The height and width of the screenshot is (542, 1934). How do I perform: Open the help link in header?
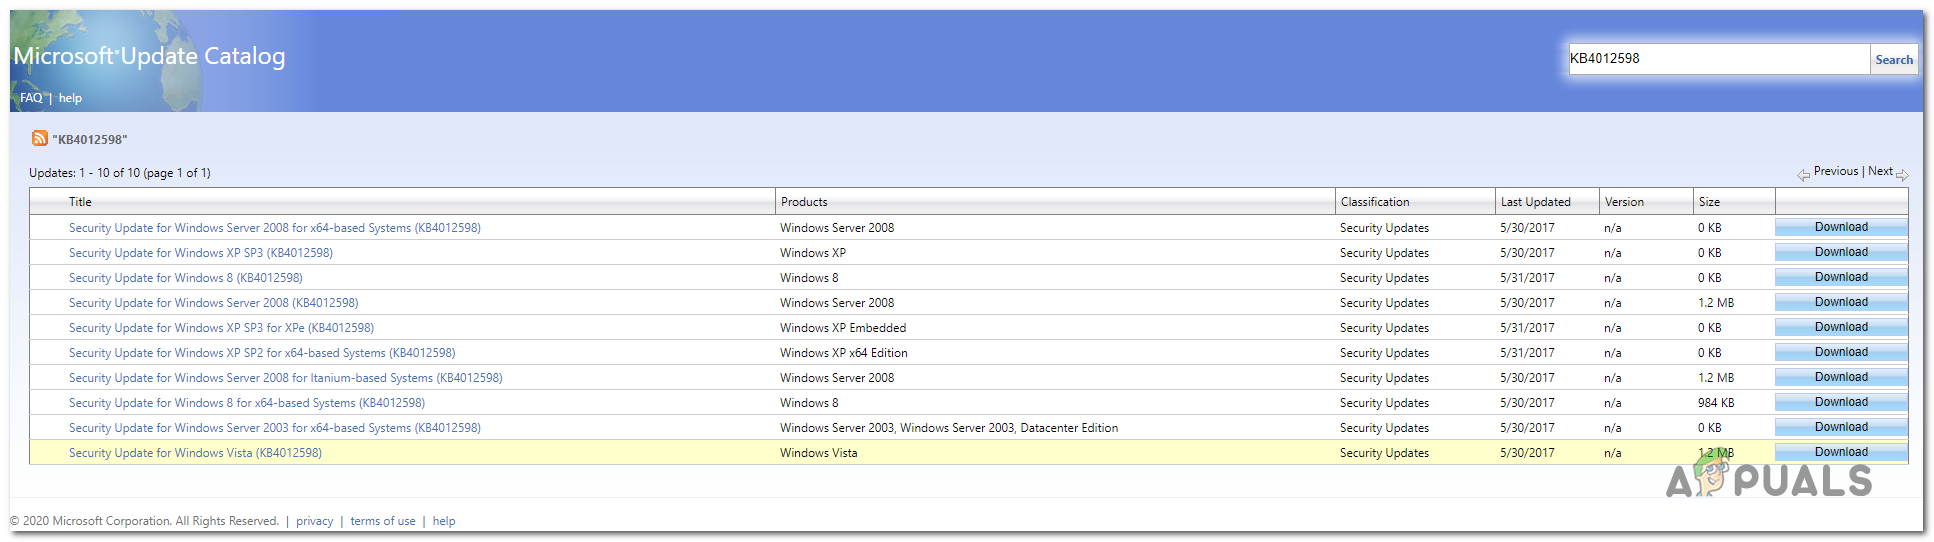[x=70, y=98]
